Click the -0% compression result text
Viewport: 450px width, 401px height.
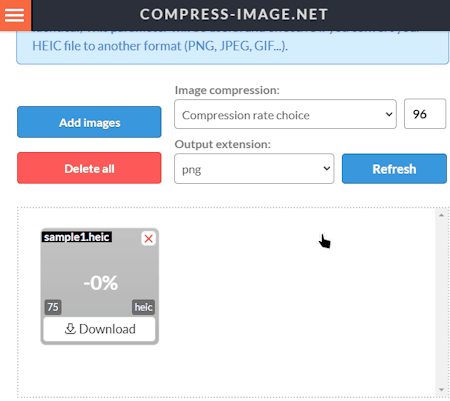pos(101,283)
